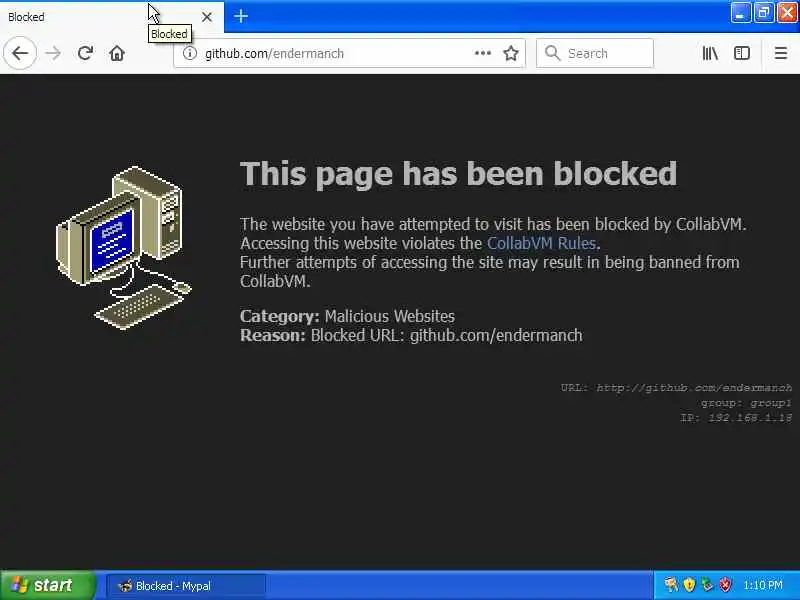
Task: Click the 'Category: Malicious Websites' line
Action: click(x=347, y=316)
